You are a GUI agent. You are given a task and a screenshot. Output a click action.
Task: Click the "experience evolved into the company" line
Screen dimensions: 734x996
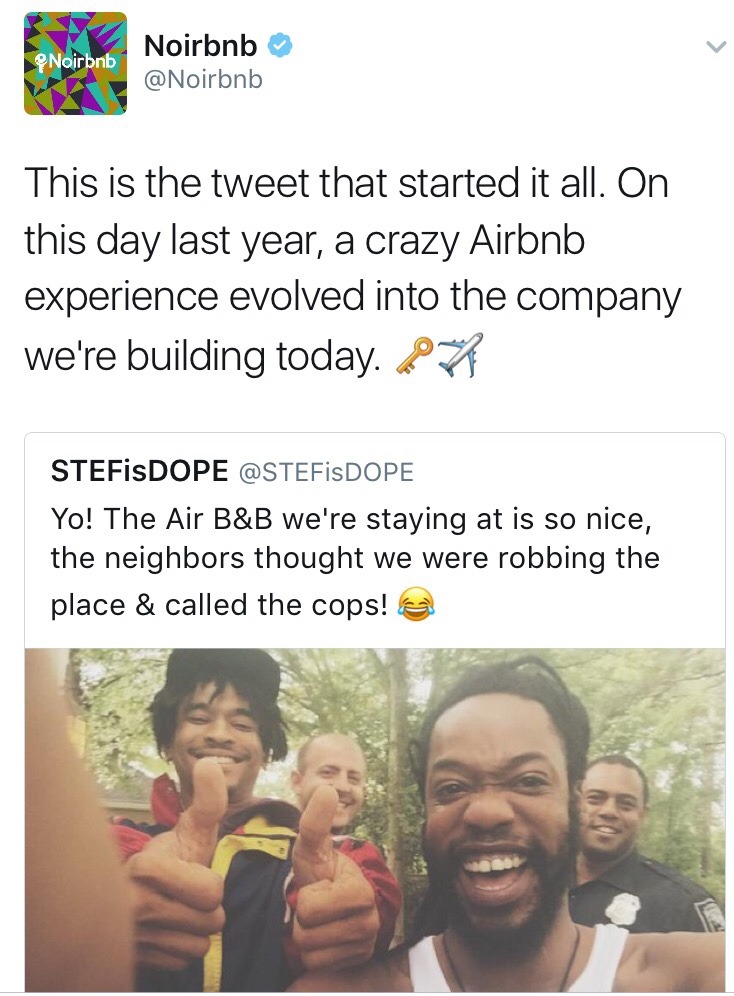pos(351,298)
